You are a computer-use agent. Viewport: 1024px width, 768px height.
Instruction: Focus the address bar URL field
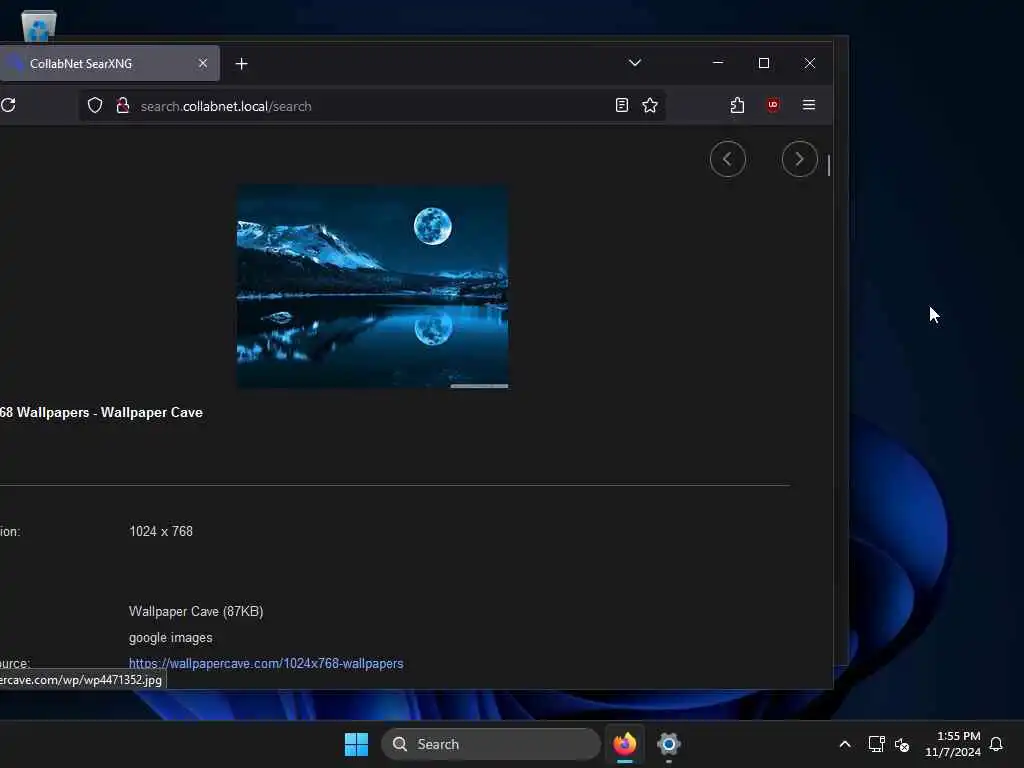pos(372,106)
